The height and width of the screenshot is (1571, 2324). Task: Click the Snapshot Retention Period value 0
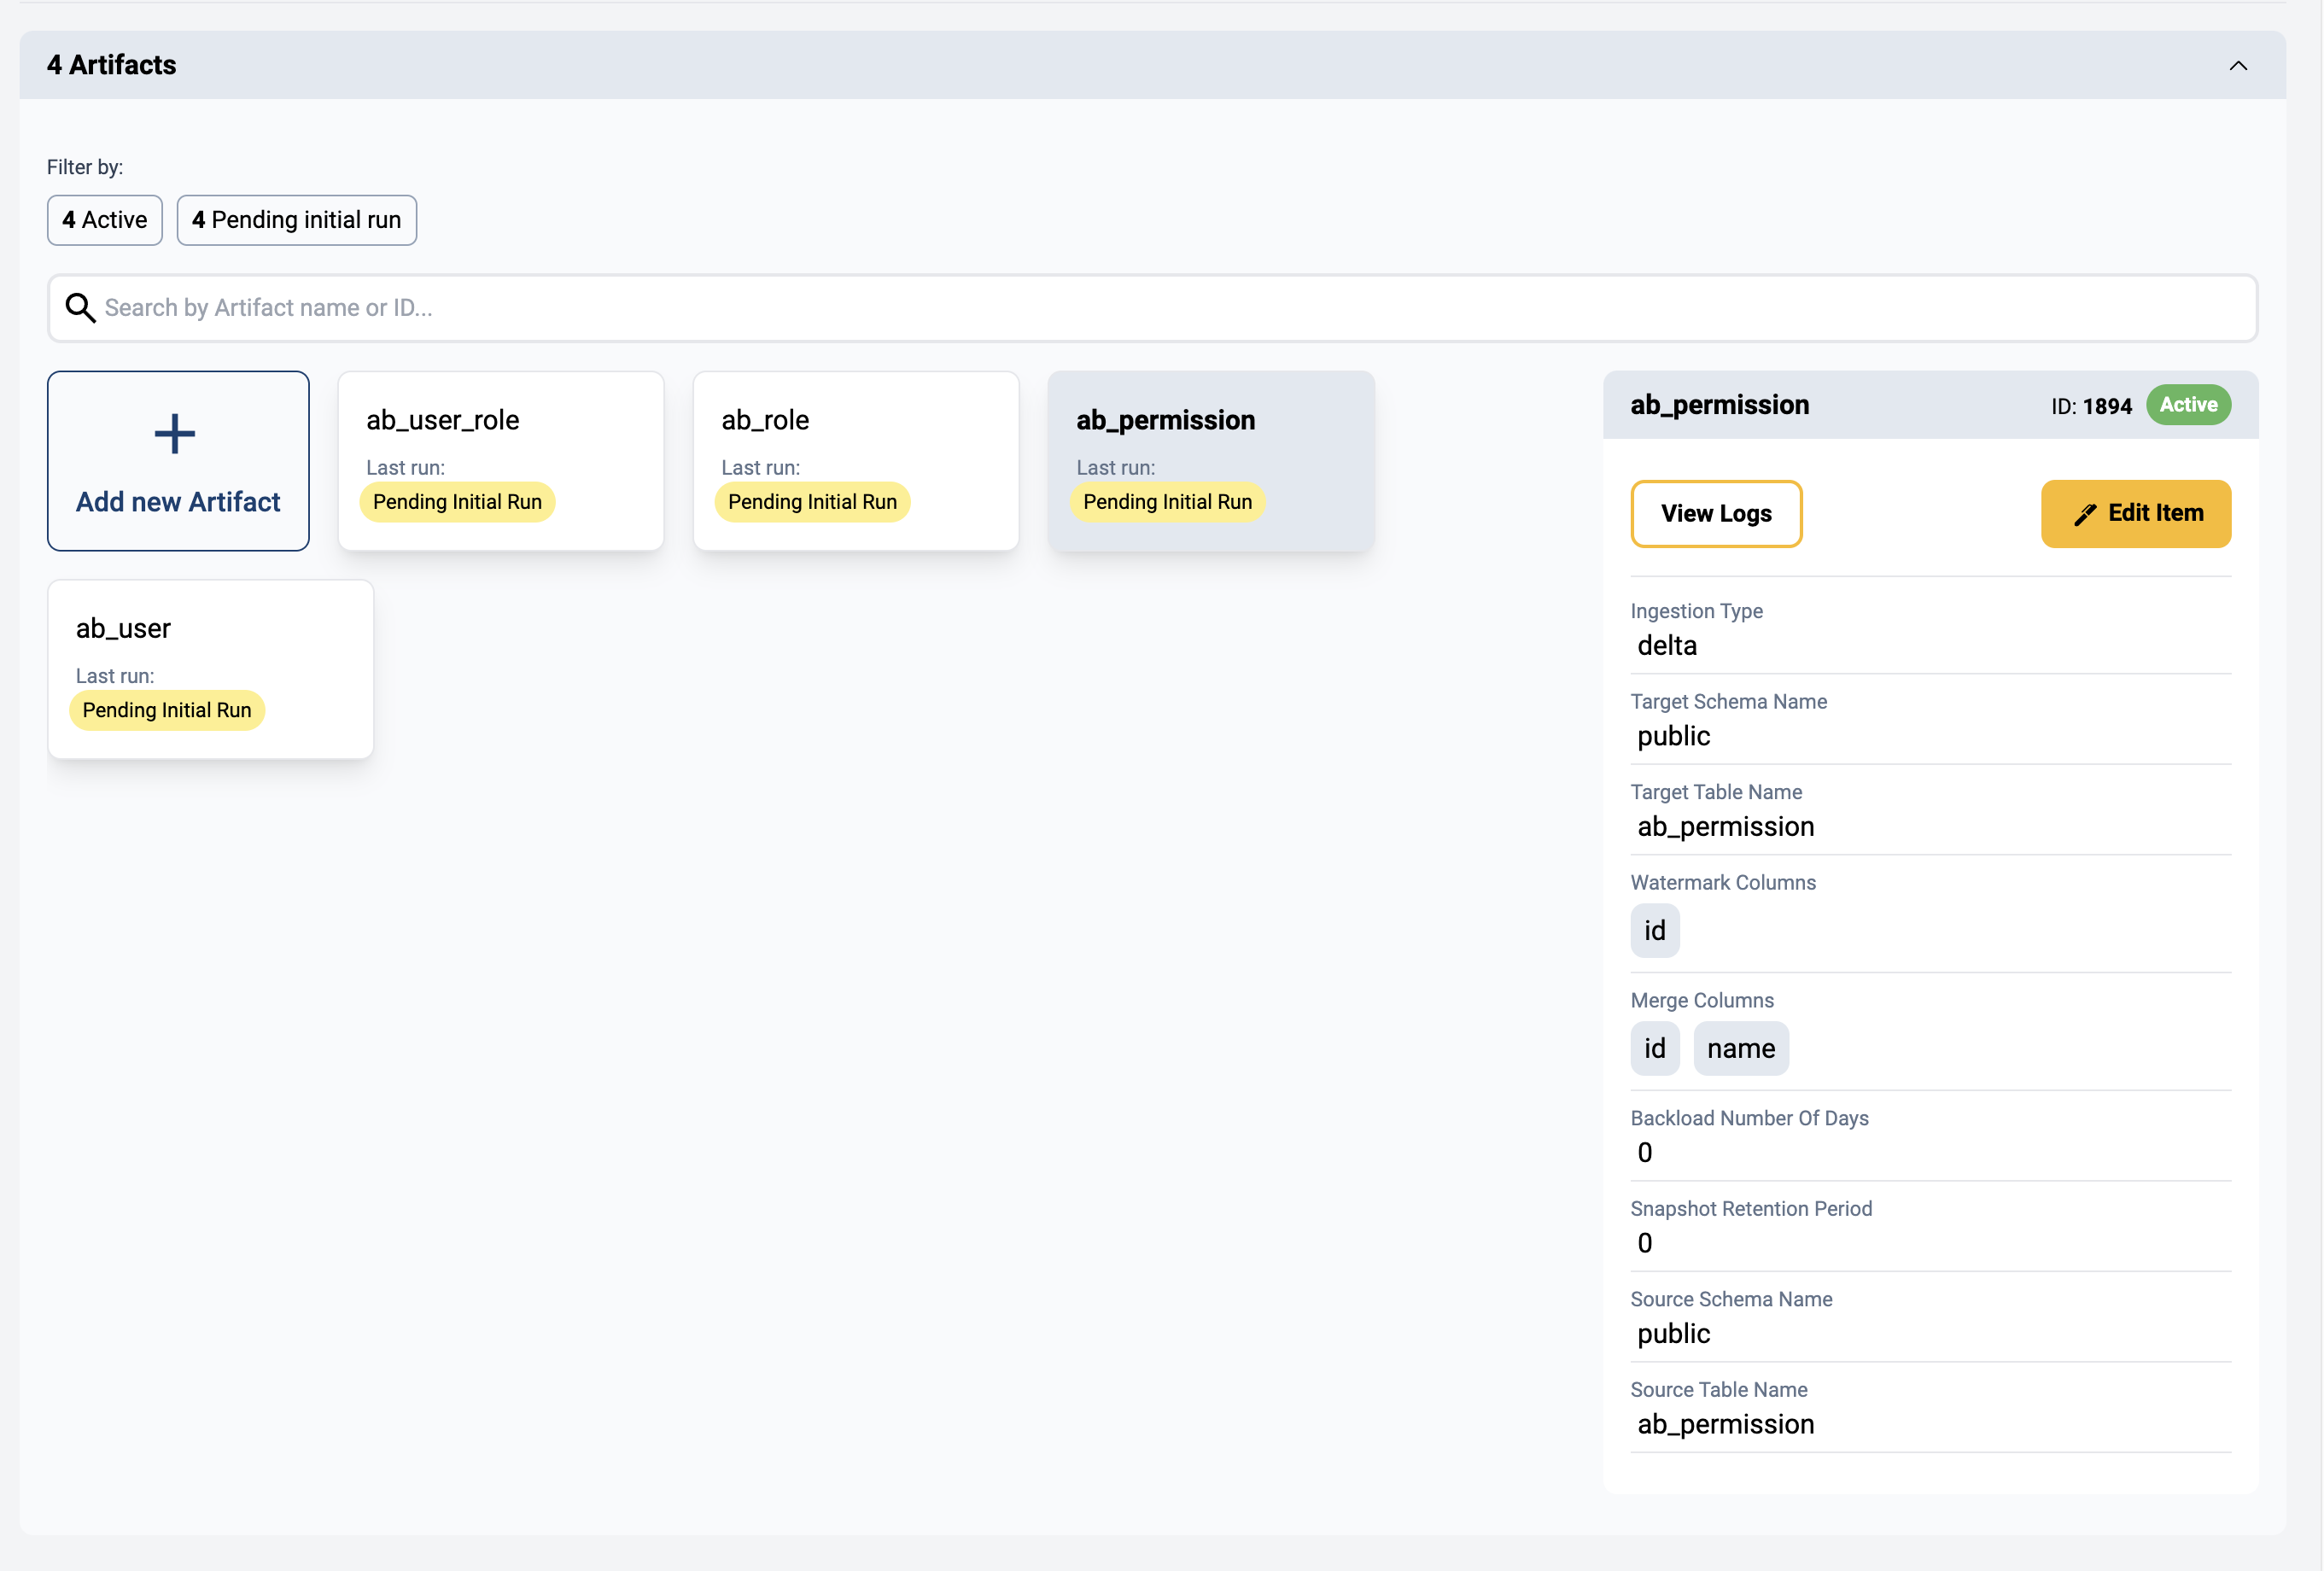[1645, 1244]
